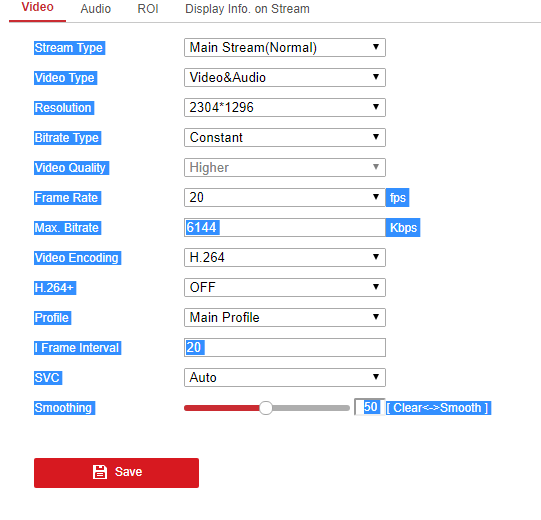541x520 pixels.
Task: Go to the ROI tab
Action: 148,9
